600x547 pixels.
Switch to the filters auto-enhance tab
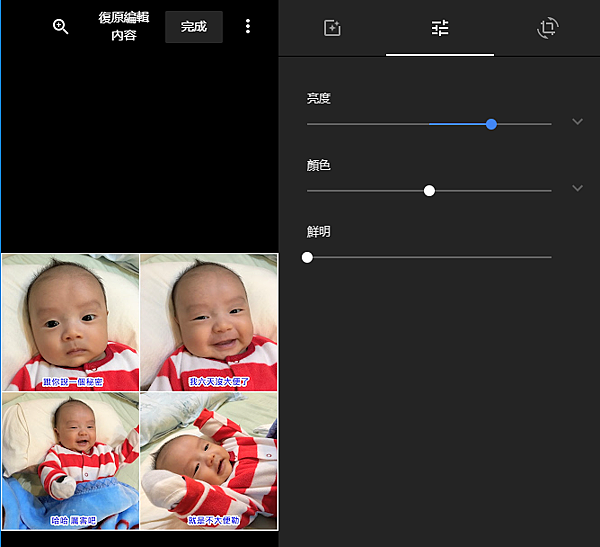332,28
